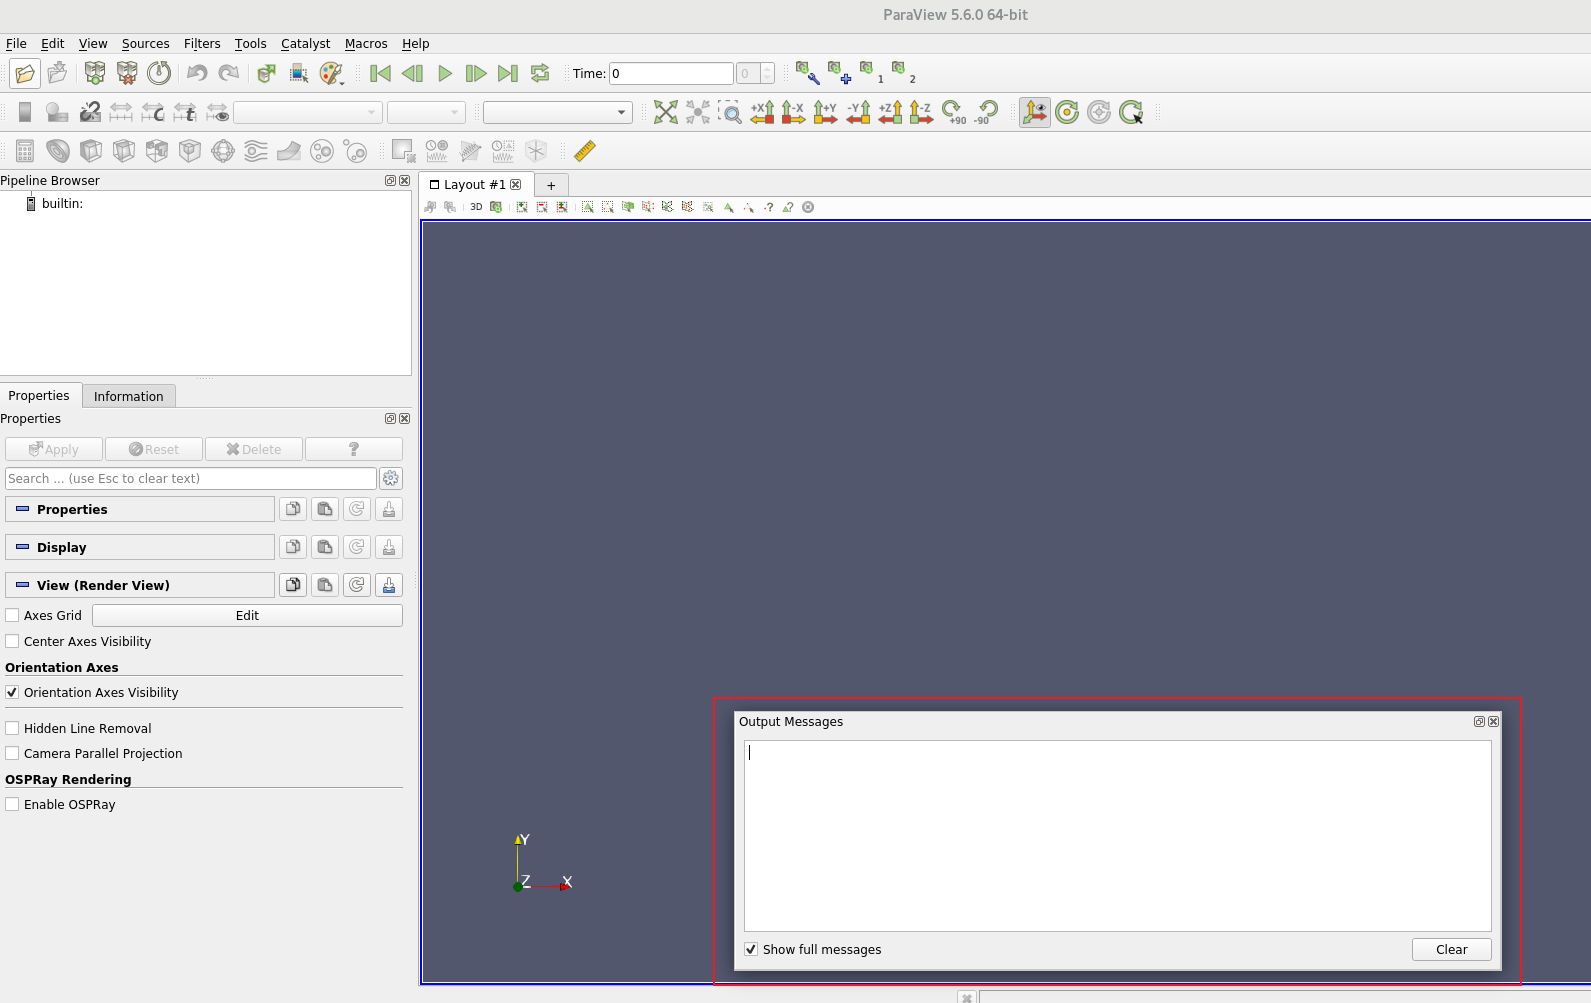Open the color component dropdown

(427, 112)
